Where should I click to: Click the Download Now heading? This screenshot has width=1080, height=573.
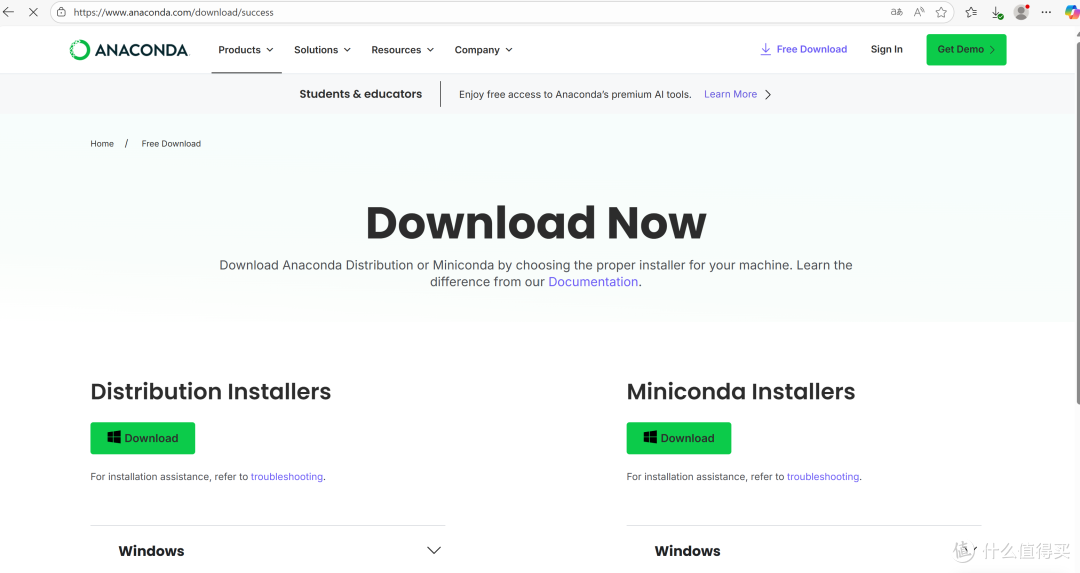click(x=536, y=223)
